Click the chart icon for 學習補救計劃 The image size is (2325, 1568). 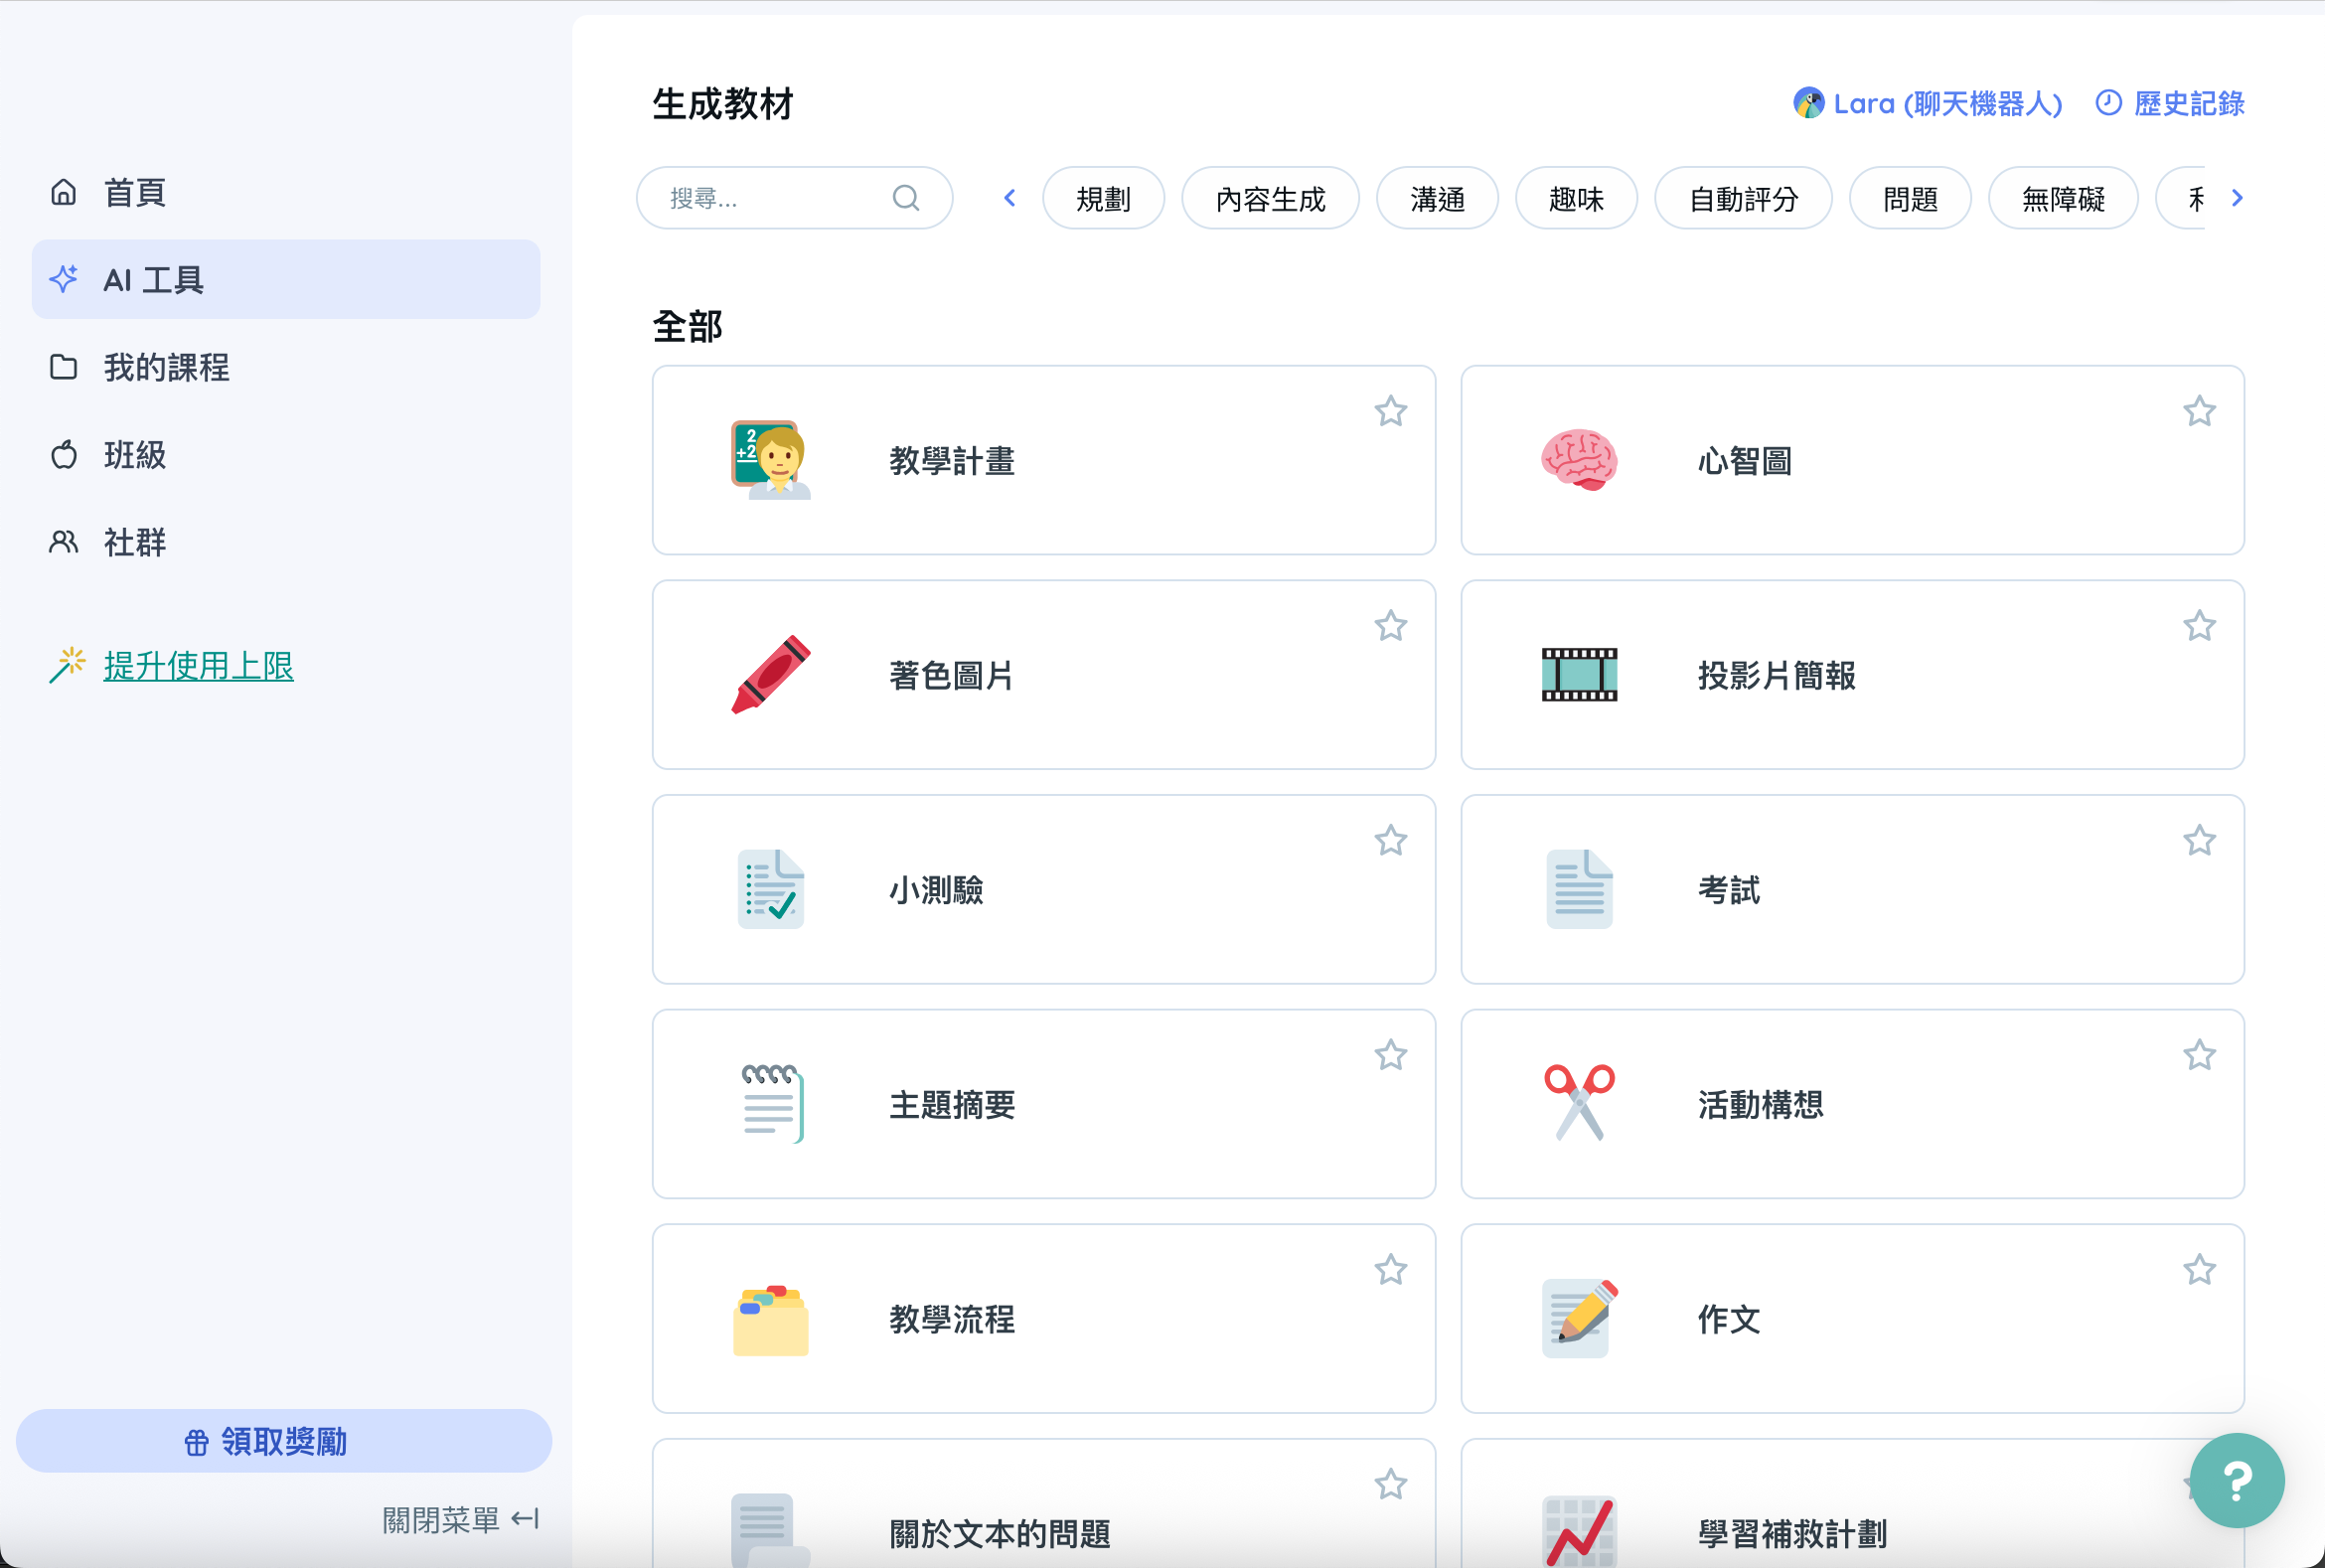tap(1579, 1531)
